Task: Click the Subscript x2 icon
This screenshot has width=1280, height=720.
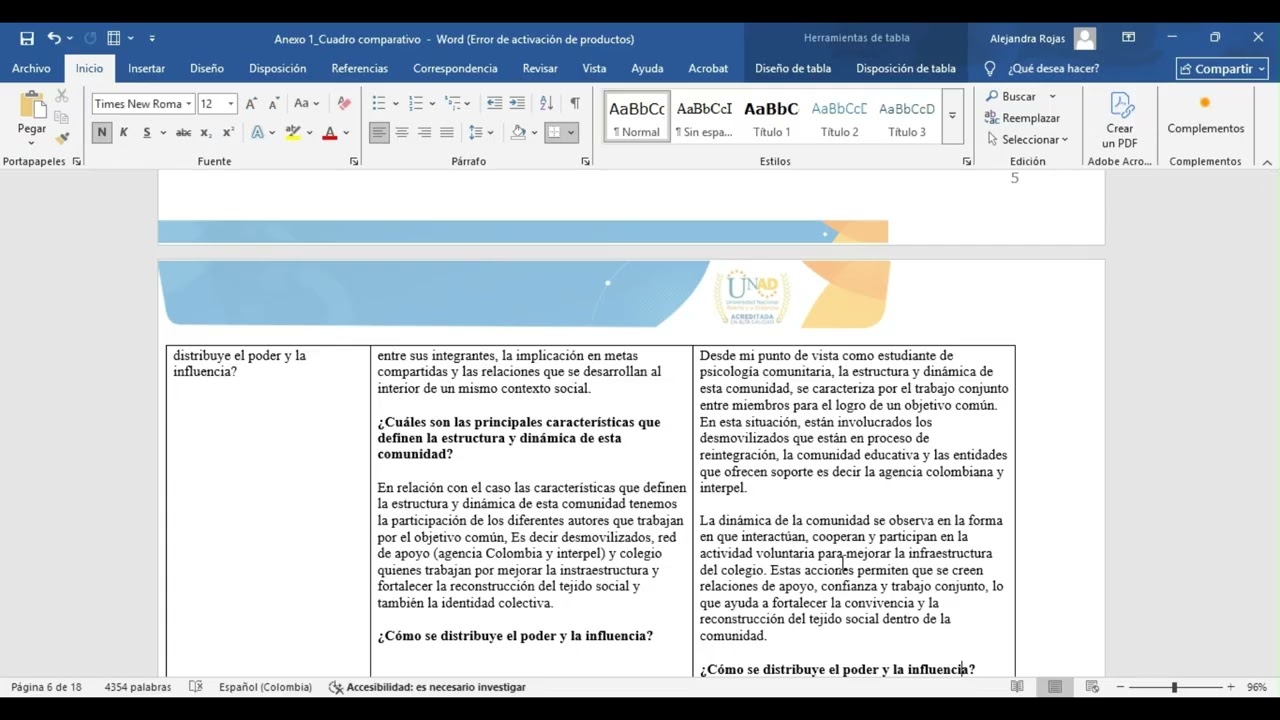Action: [x=206, y=132]
